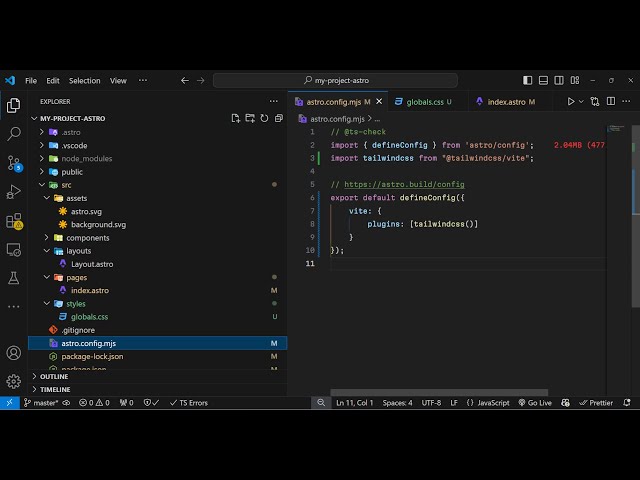Click the code minimap preview

[616, 129]
